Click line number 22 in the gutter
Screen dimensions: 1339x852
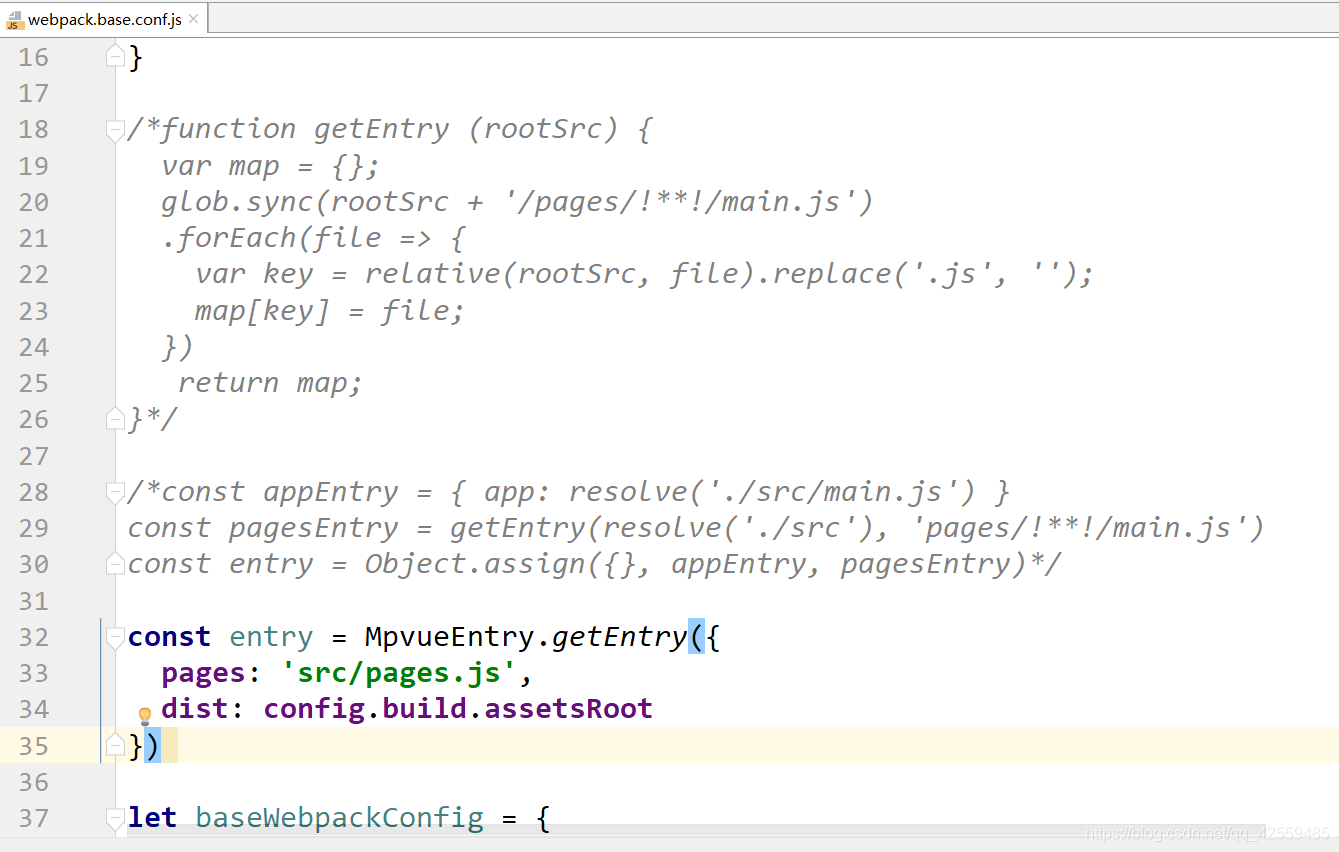[33, 274]
